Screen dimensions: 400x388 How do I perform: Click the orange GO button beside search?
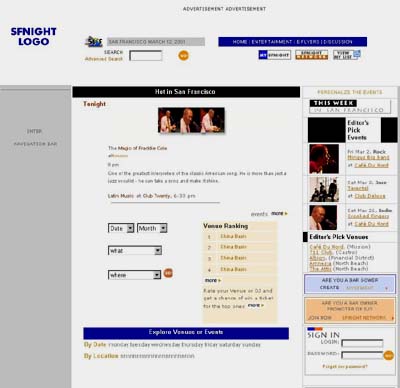(184, 55)
